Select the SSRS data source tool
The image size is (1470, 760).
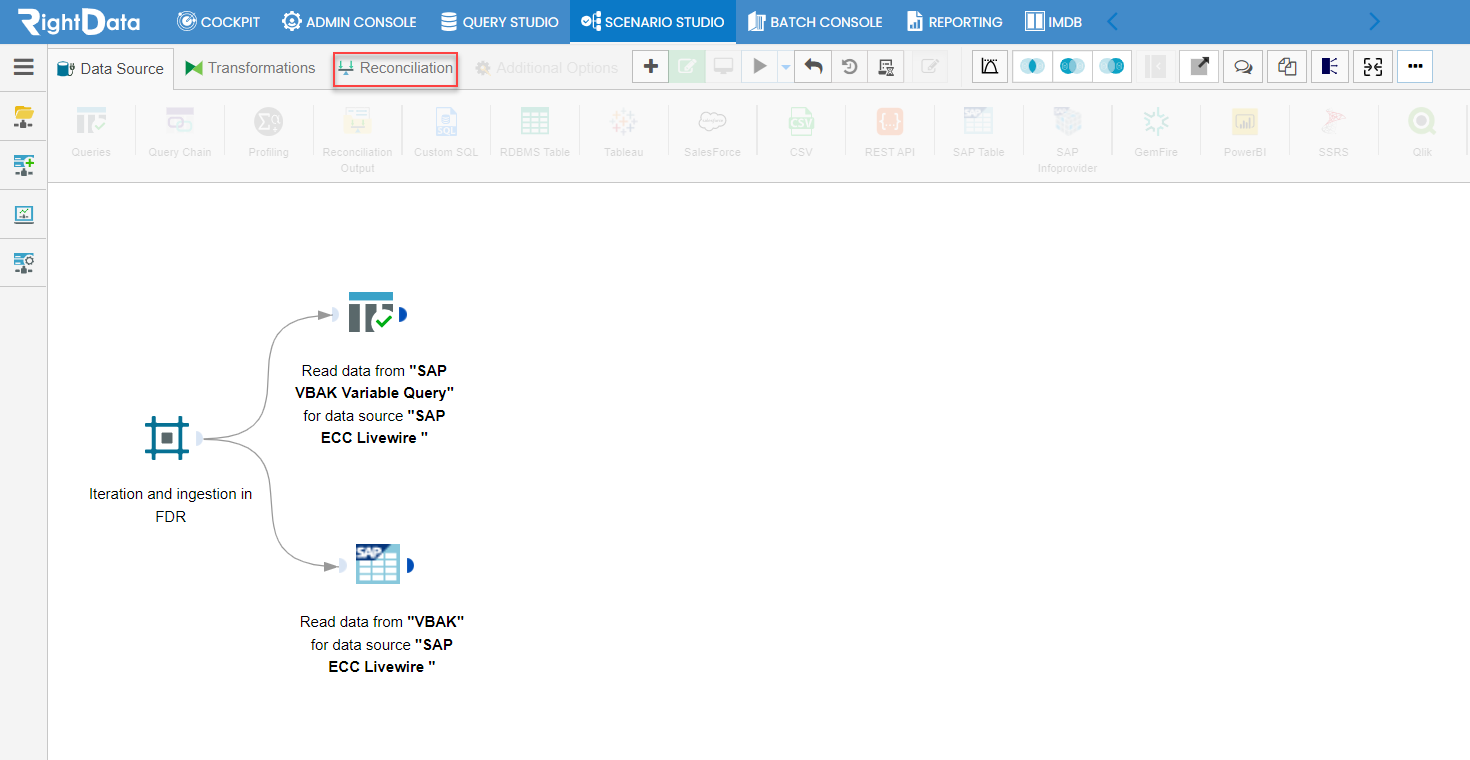pyautogui.click(x=1333, y=132)
